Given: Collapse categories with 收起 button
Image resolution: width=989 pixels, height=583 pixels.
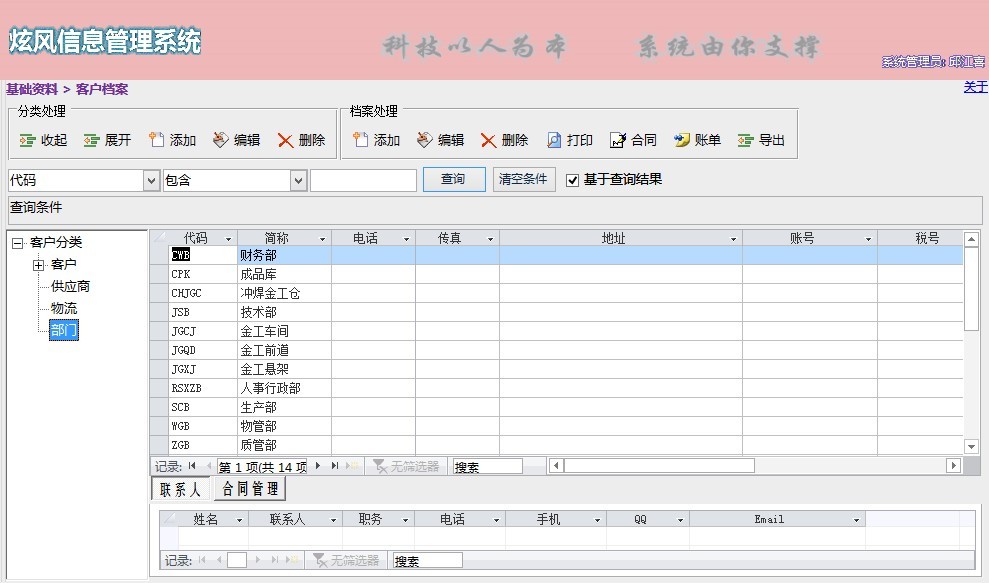Looking at the screenshot, I should tap(43, 140).
